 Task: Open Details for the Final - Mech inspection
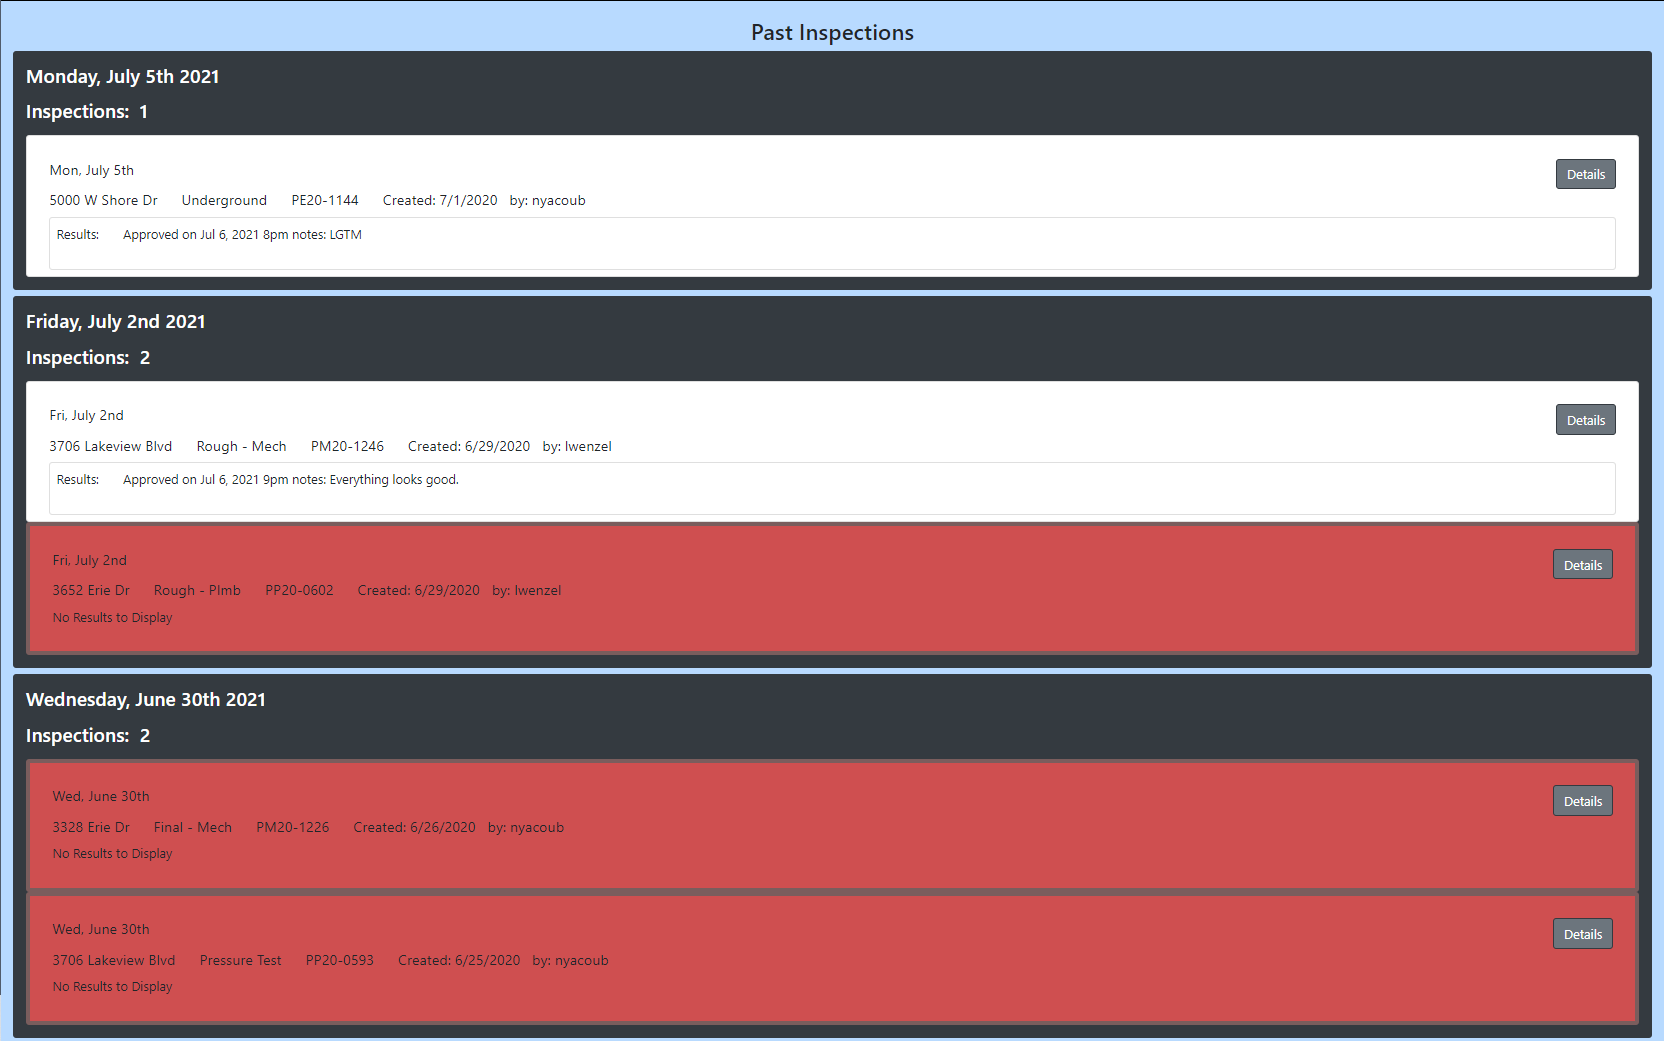tap(1582, 800)
